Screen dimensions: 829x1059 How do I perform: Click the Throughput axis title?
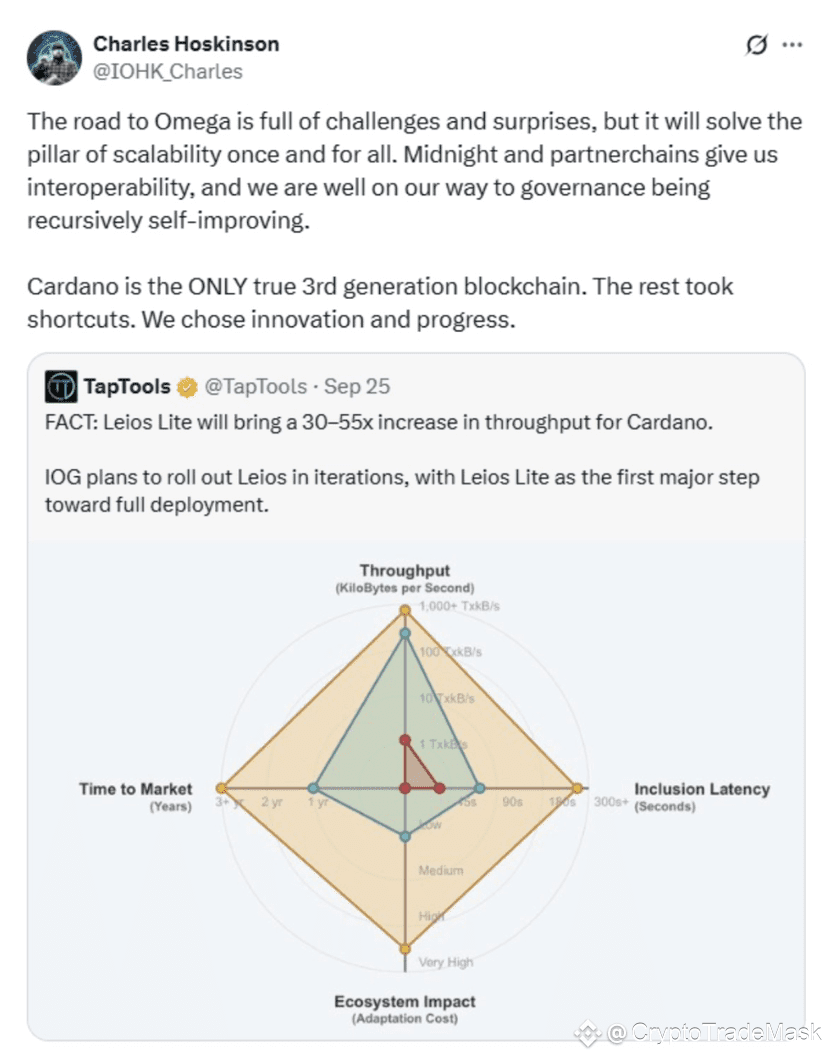pos(405,570)
